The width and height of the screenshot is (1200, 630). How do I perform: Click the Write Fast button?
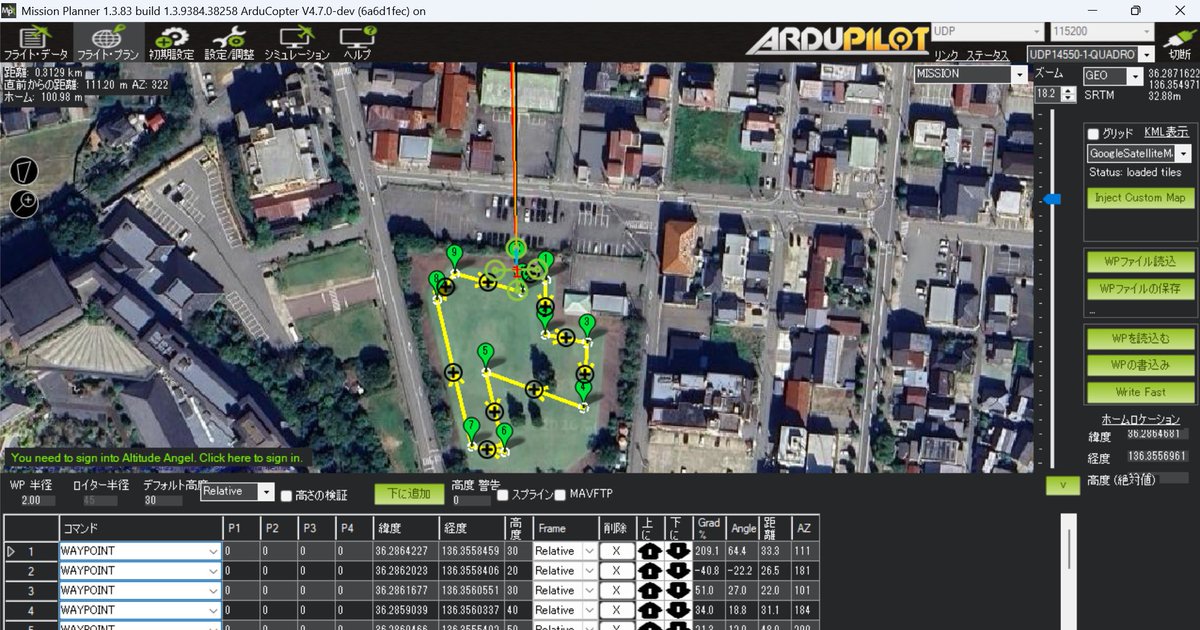click(1141, 392)
